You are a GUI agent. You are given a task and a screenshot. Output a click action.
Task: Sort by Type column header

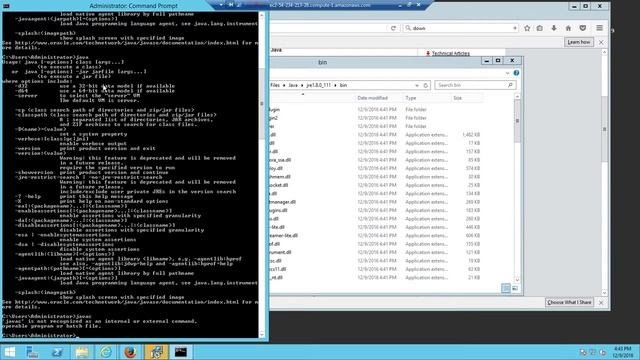point(411,98)
